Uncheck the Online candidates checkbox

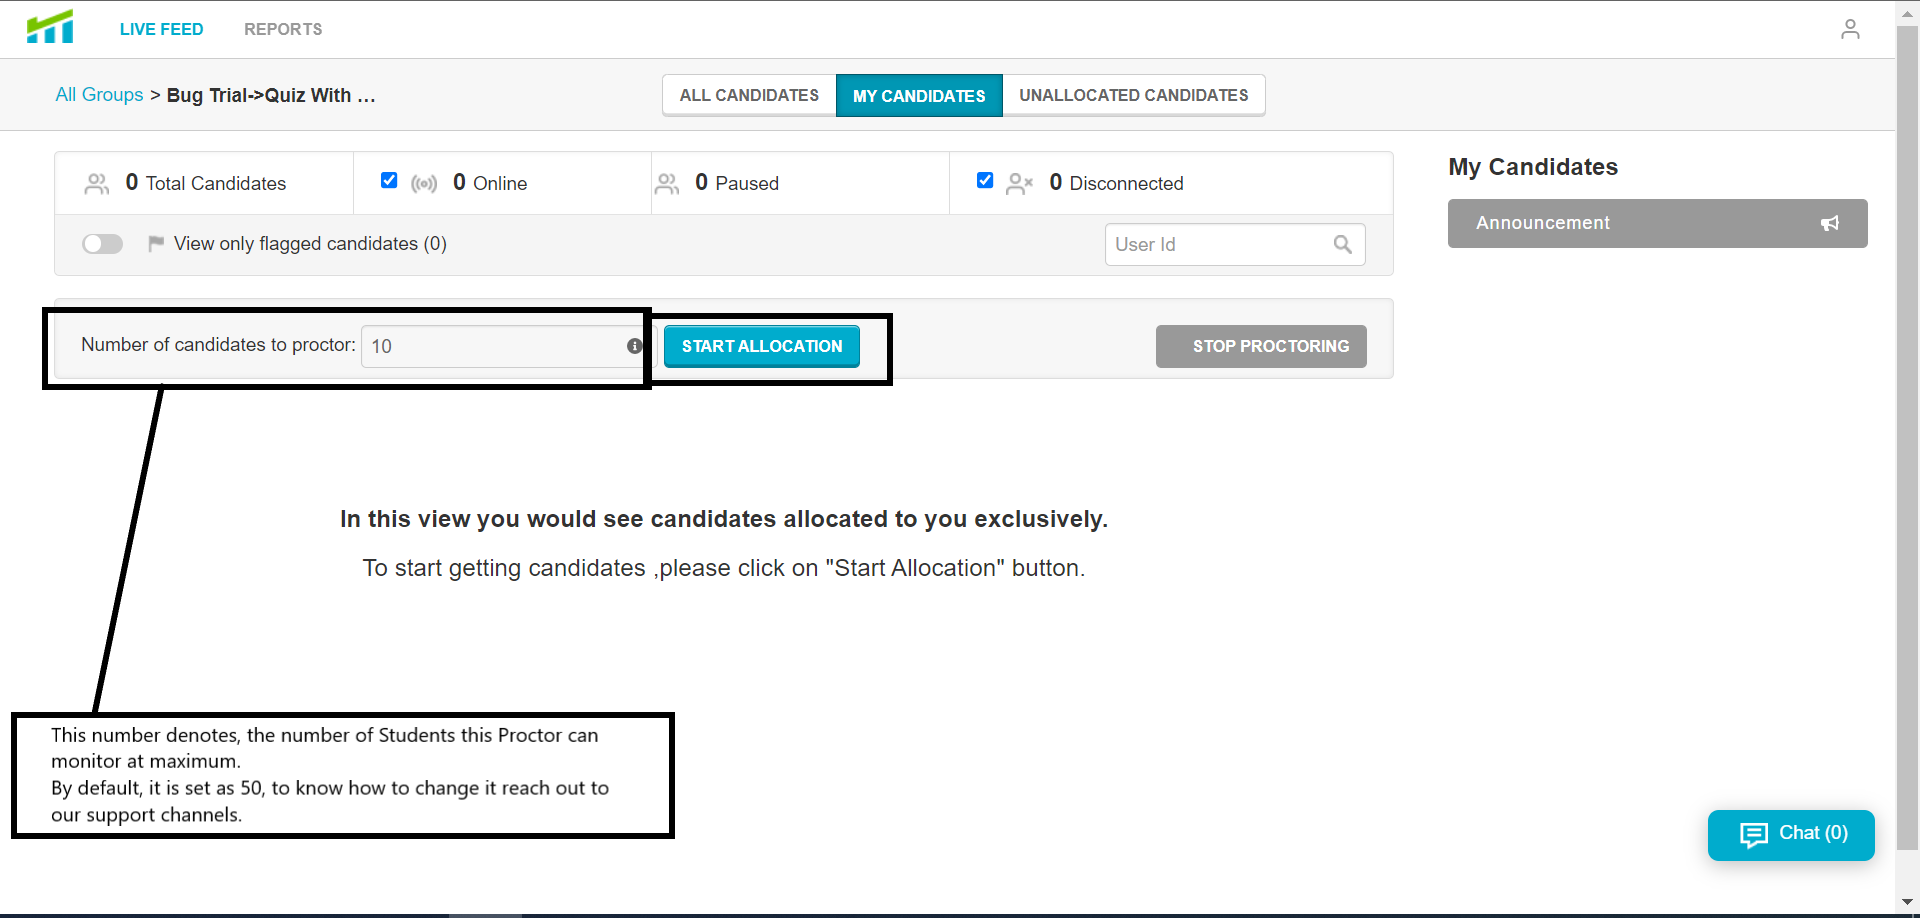point(389,180)
